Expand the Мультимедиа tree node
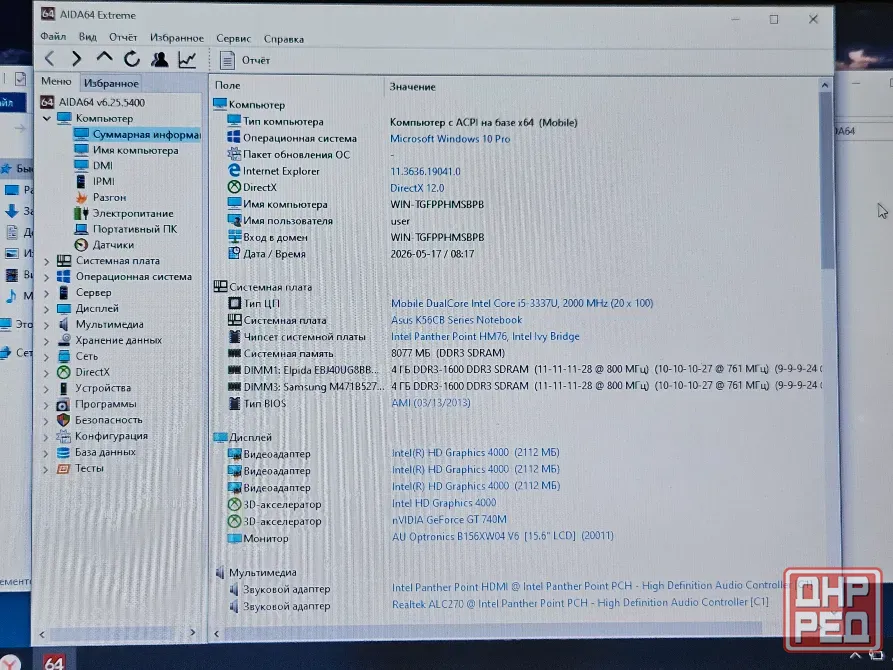Screen dimensions: 893x670 pos(47,325)
